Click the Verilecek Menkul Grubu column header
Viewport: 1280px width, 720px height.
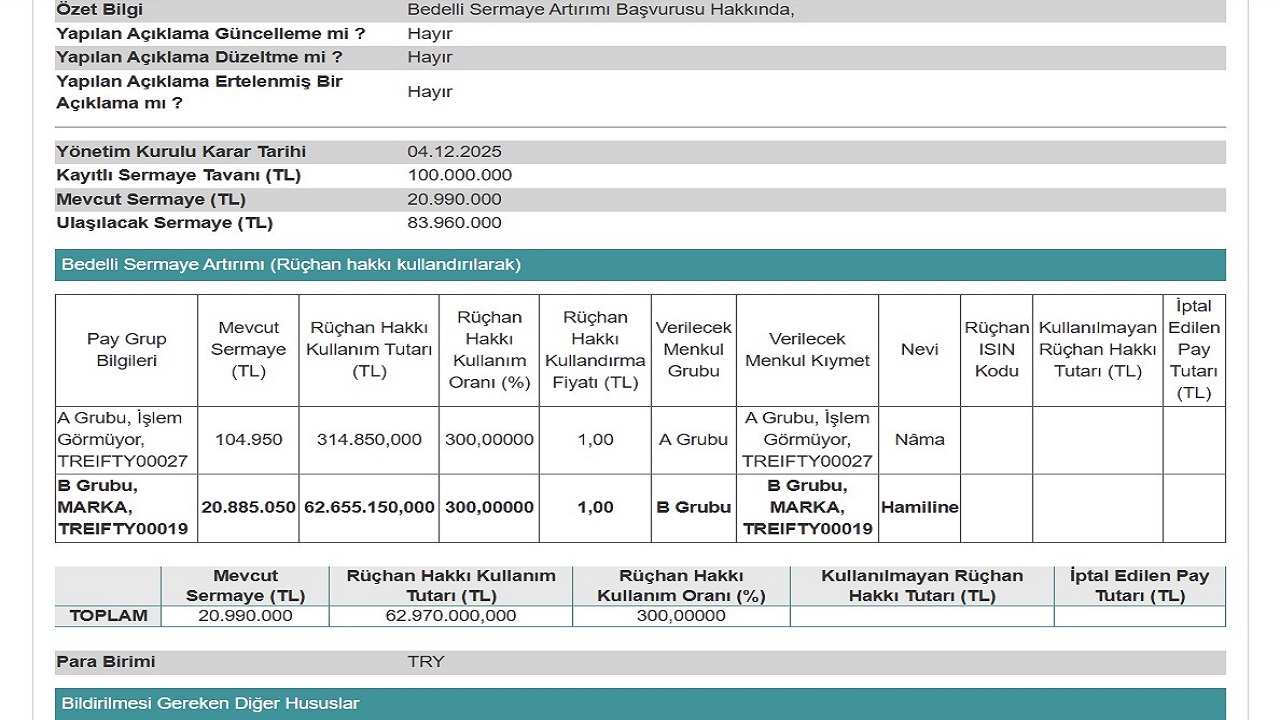[x=693, y=350]
